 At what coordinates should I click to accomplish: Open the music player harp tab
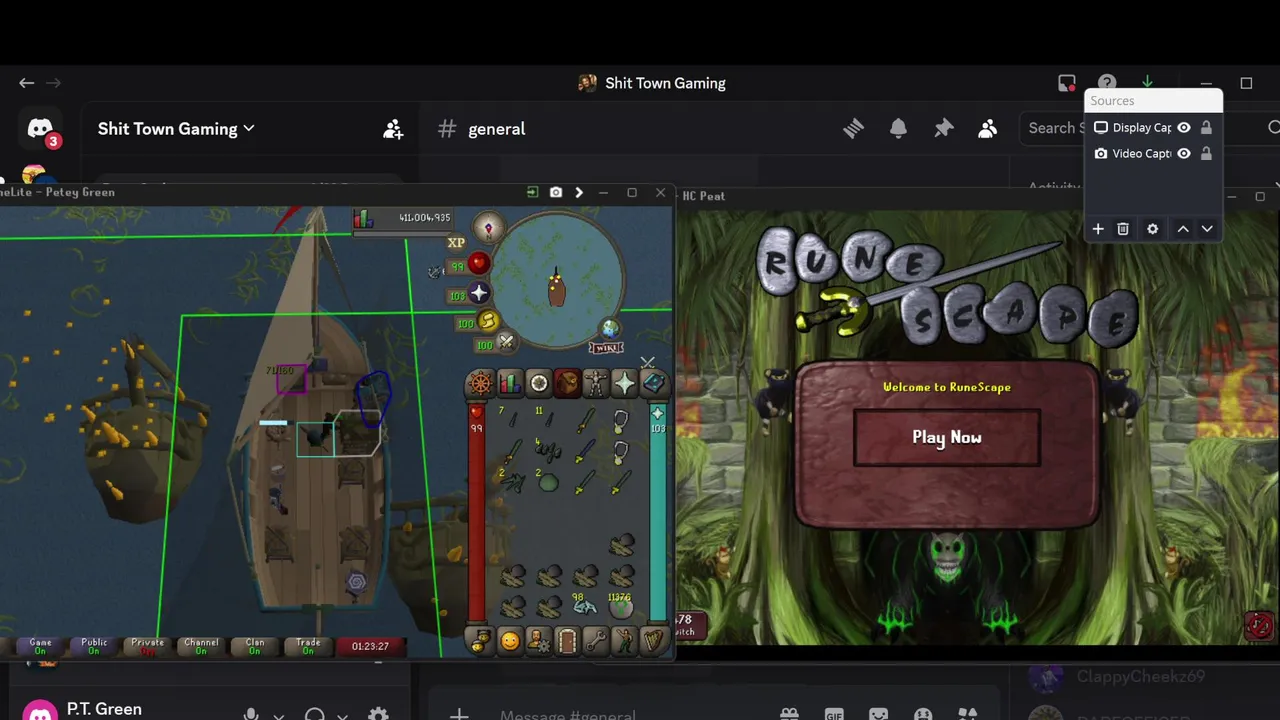tap(654, 641)
